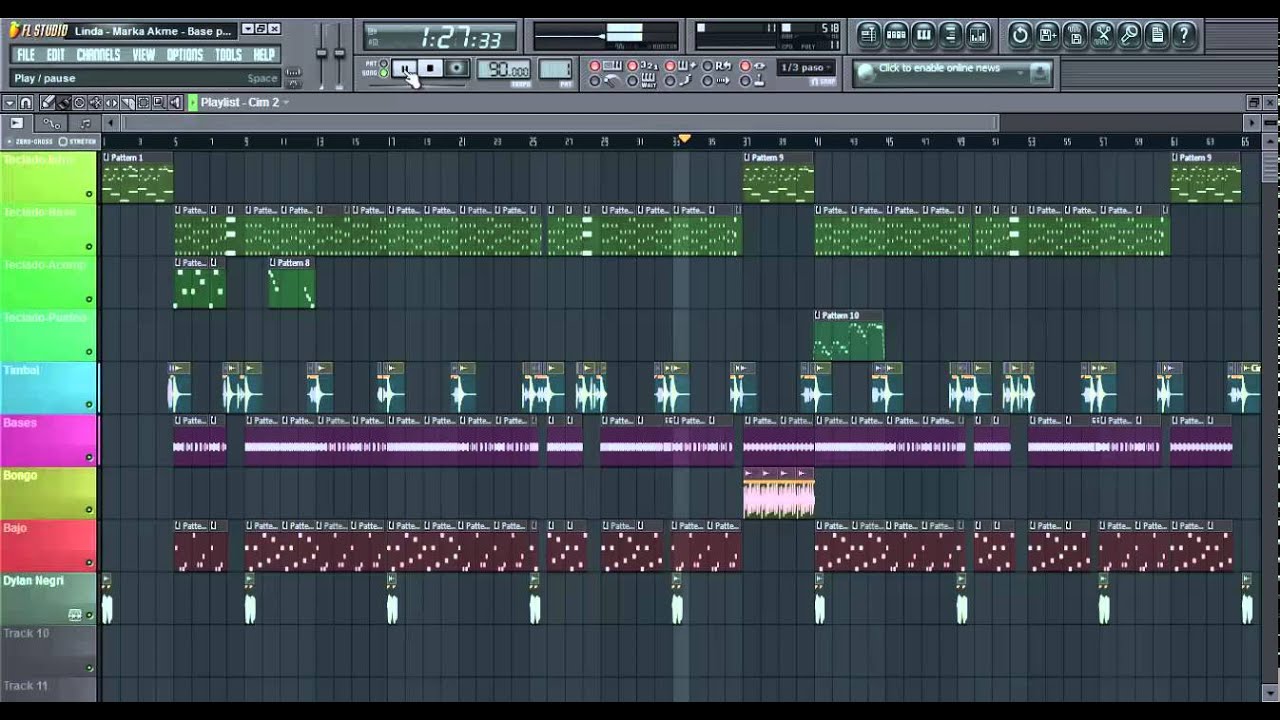The width and height of the screenshot is (1280, 720).
Task: Open the browser panel icon
Action: [950, 35]
